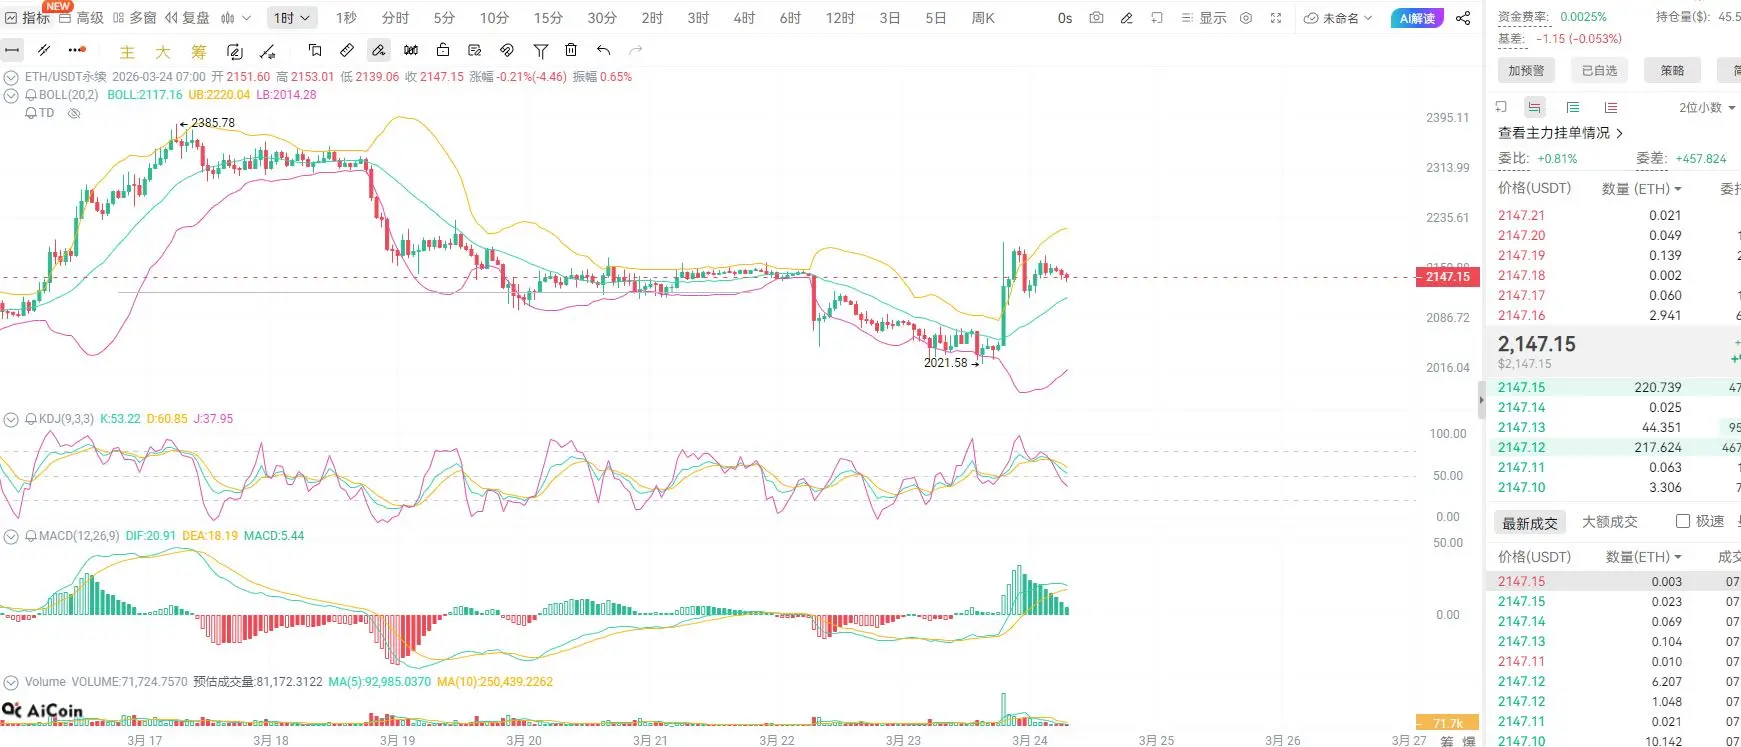Open the note edit tool icon
1741x747 pixels.
(x=475, y=50)
